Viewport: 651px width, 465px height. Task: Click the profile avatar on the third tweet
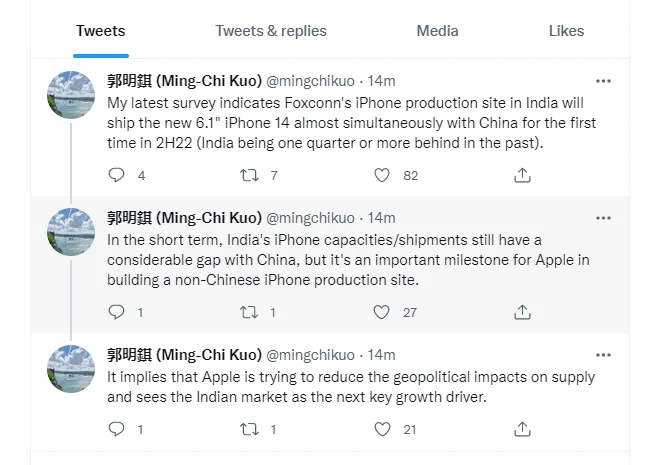[72, 368]
